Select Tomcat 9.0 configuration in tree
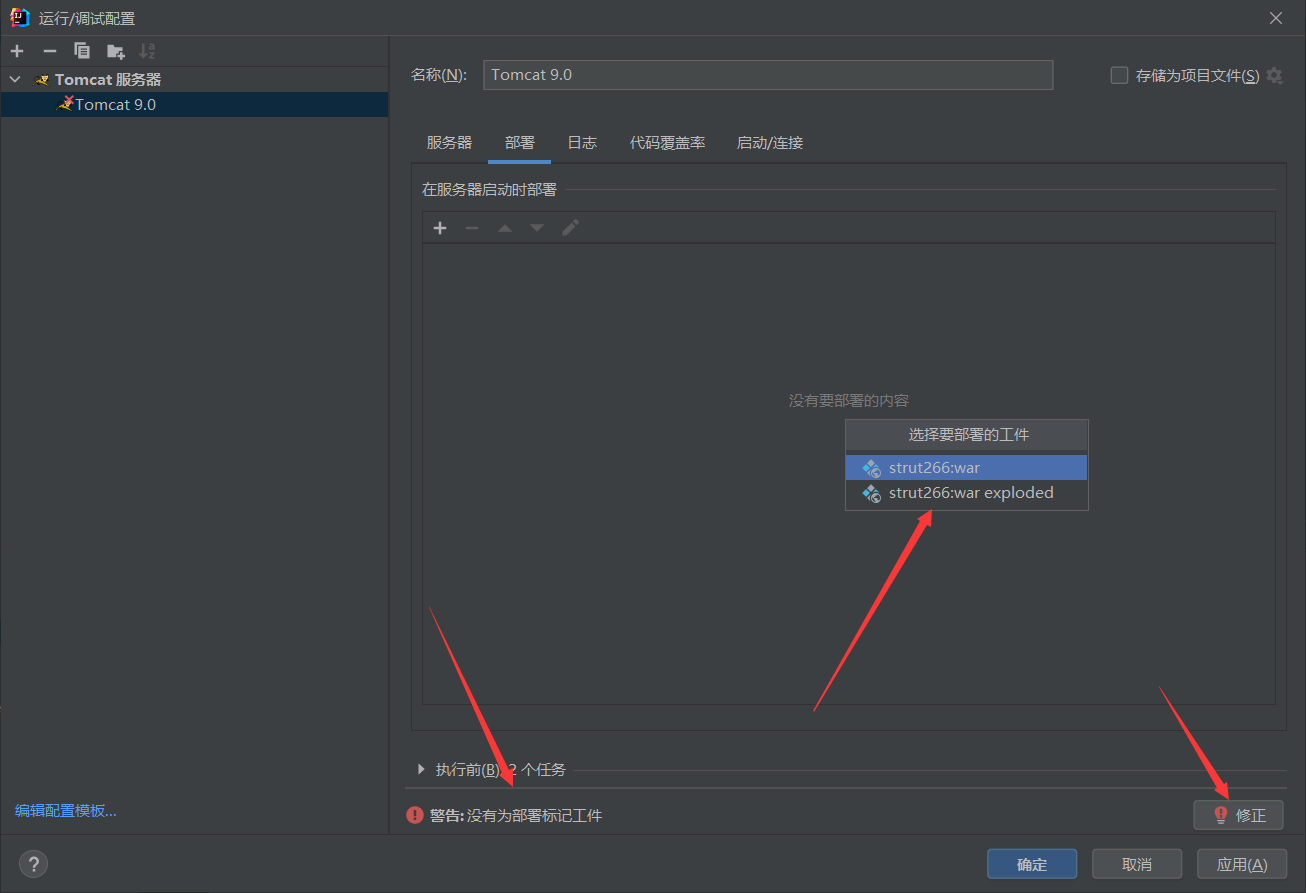The width and height of the screenshot is (1306, 893). 194,104
